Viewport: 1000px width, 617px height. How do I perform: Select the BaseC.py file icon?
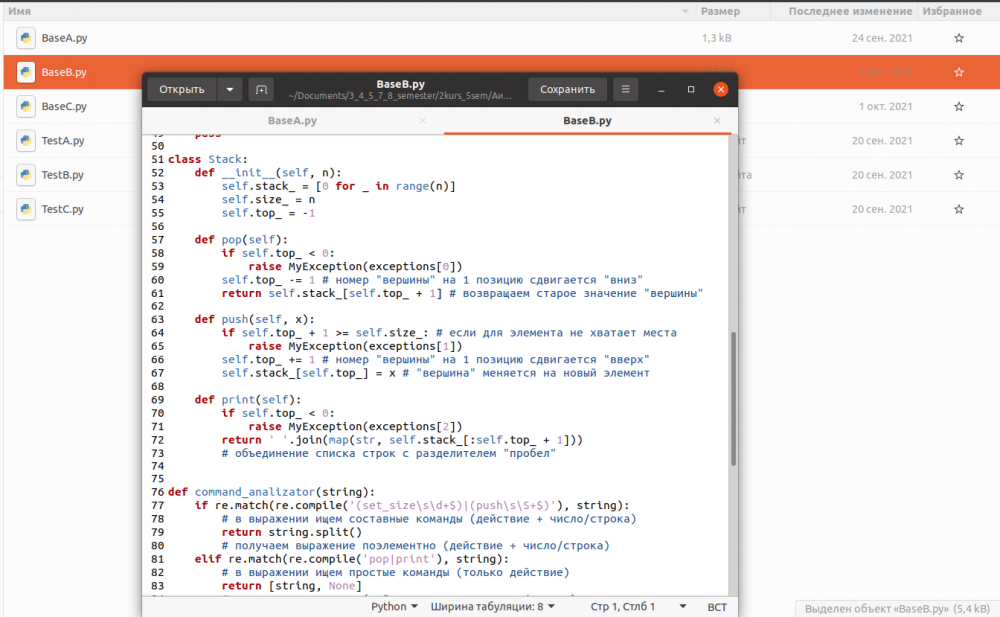[26, 106]
